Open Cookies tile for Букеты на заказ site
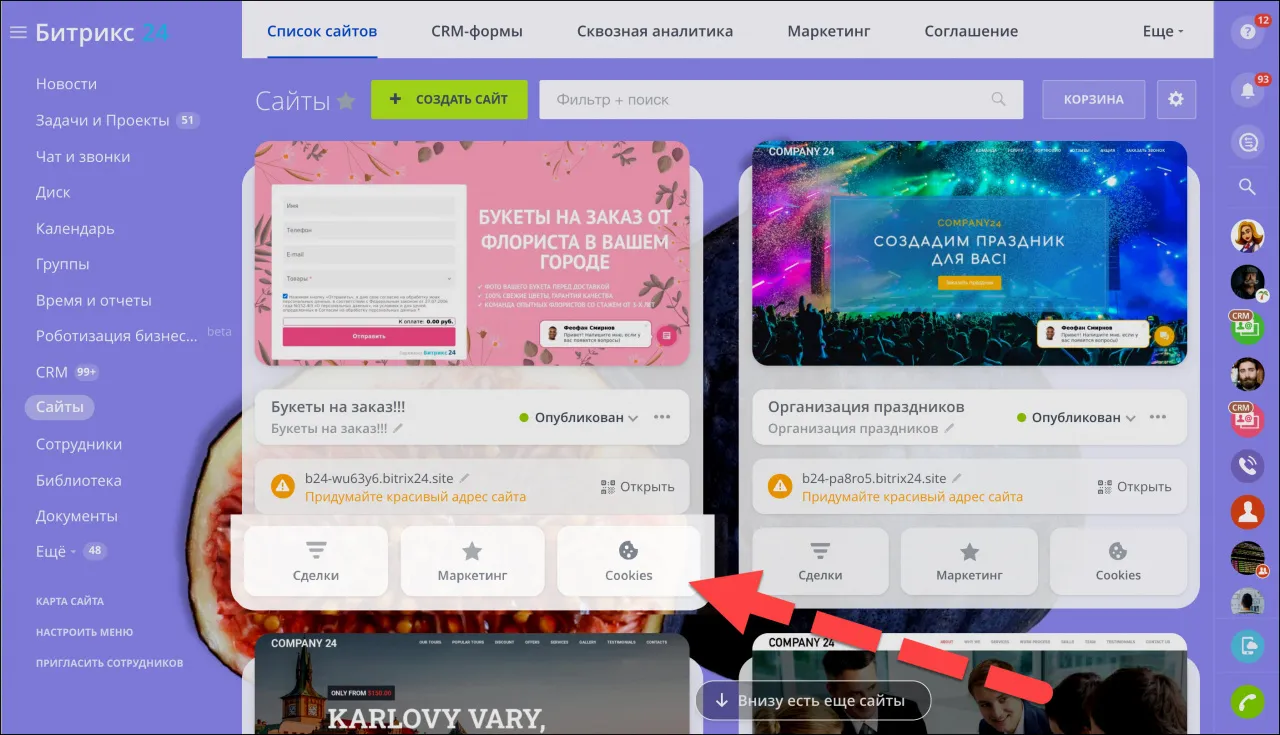 pyautogui.click(x=629, y=561)
